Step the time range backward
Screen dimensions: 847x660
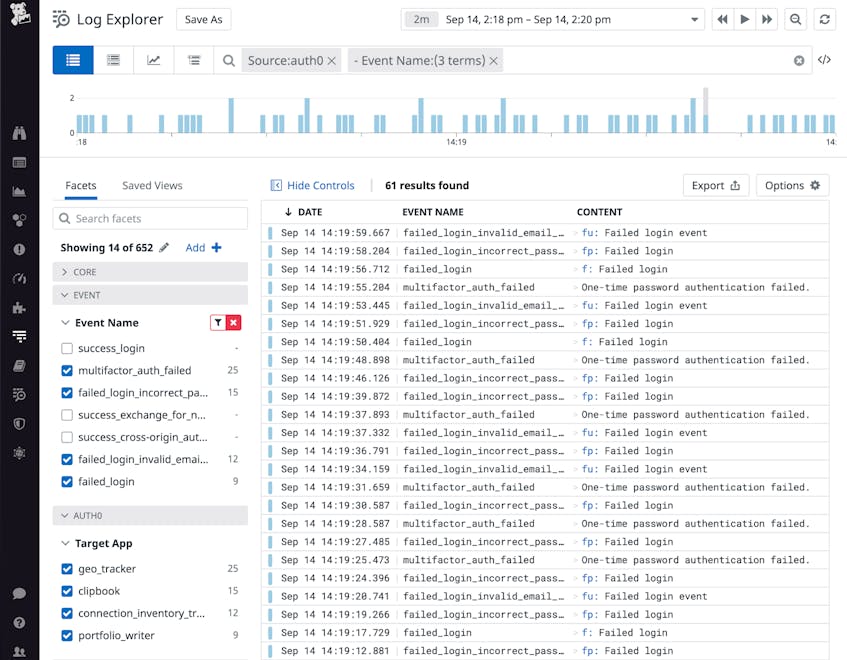[722, 19]
